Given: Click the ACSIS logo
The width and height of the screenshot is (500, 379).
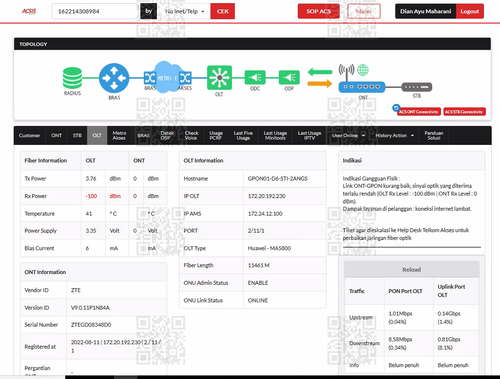Looking at the screenshot, I should (x=29, y=11).
